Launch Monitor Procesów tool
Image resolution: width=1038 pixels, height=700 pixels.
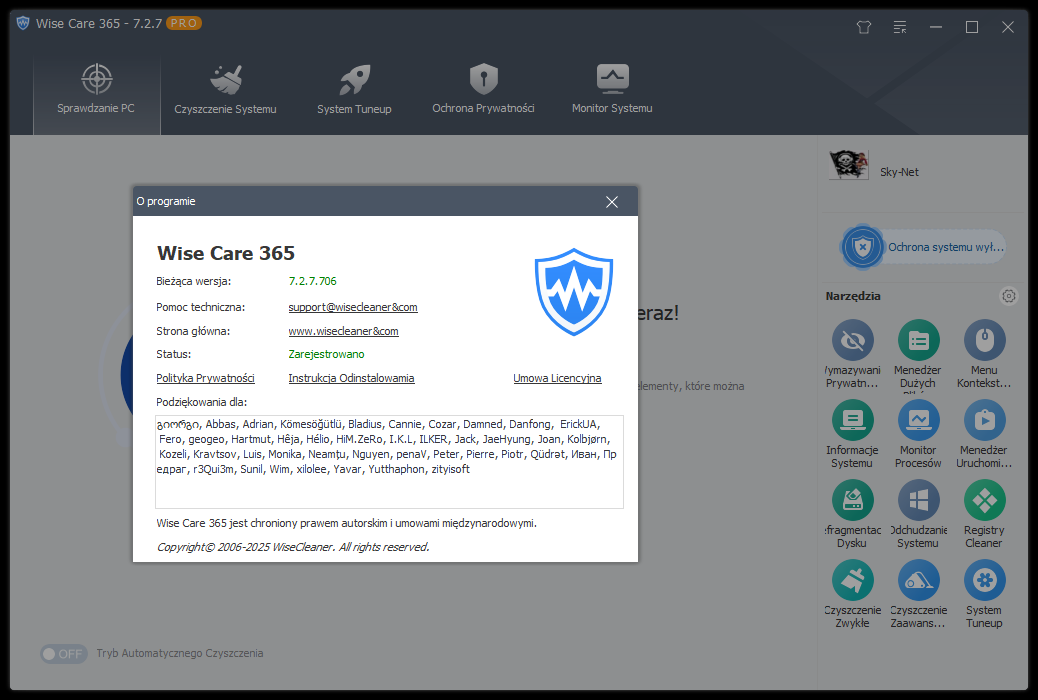(x=918, y=434)
